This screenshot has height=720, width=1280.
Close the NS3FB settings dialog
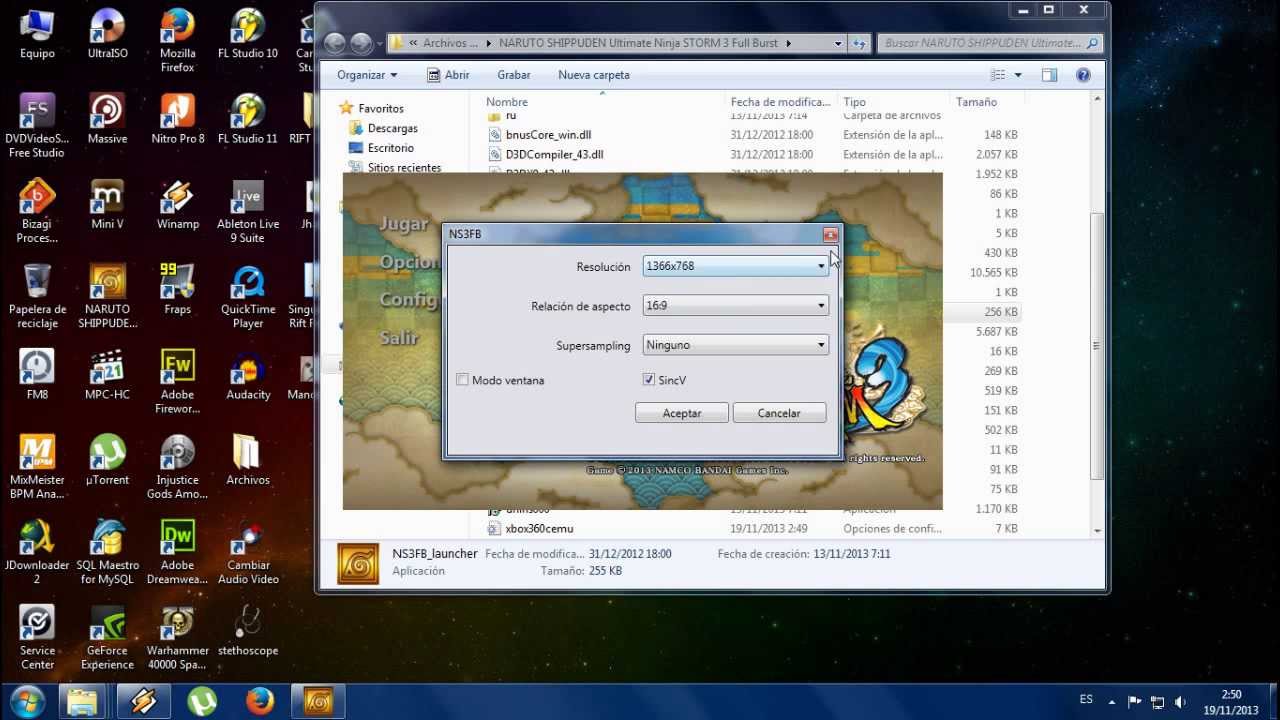pos(830,235)
